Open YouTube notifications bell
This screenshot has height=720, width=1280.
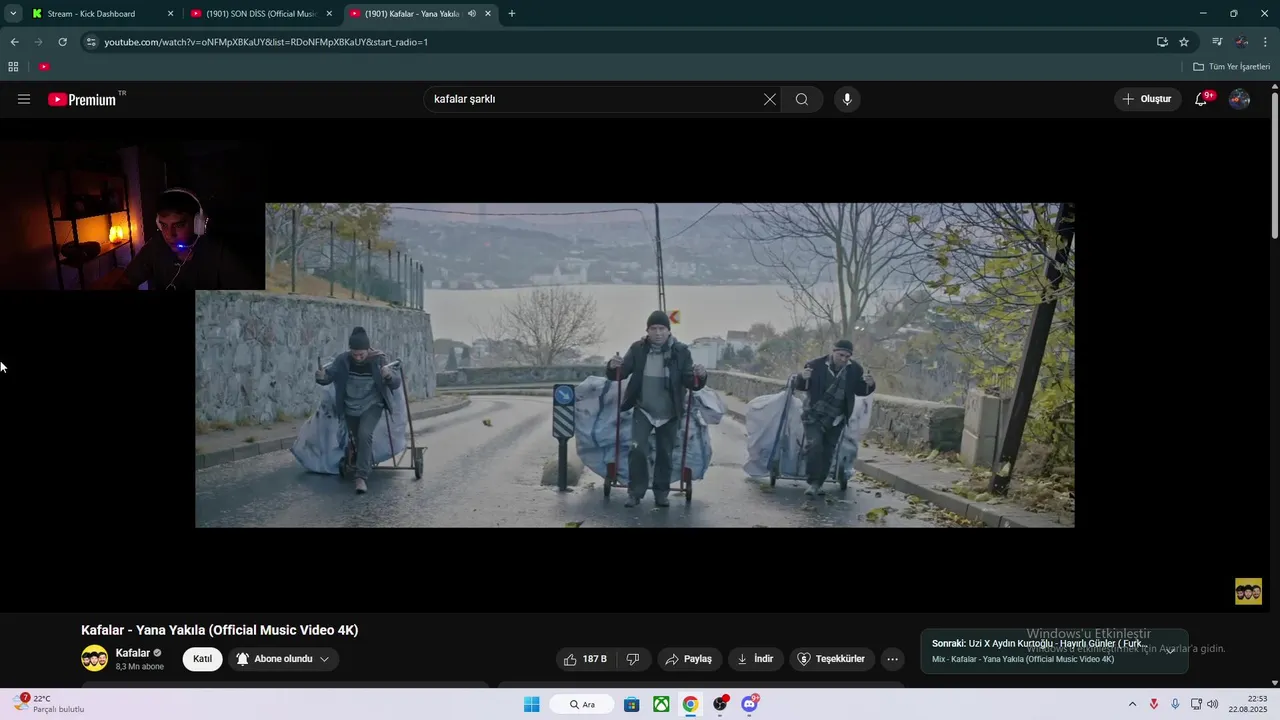[1202, 99]
